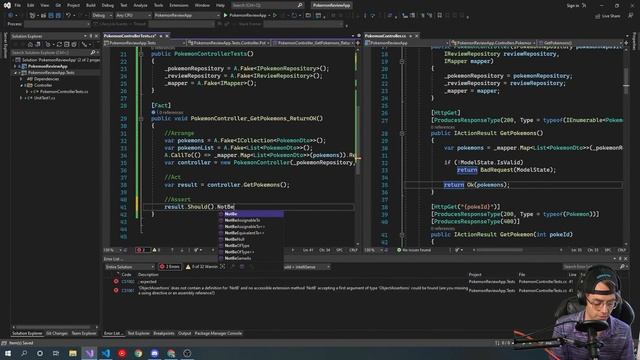Select NotBe in IntelliSense list
Image resolution: width=640 pixels, height=360 pixels.
click(251, 214)
